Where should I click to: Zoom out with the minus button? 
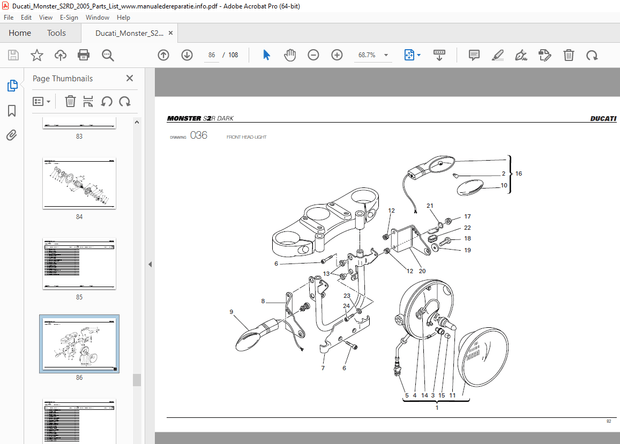click(x=313, y=55)
